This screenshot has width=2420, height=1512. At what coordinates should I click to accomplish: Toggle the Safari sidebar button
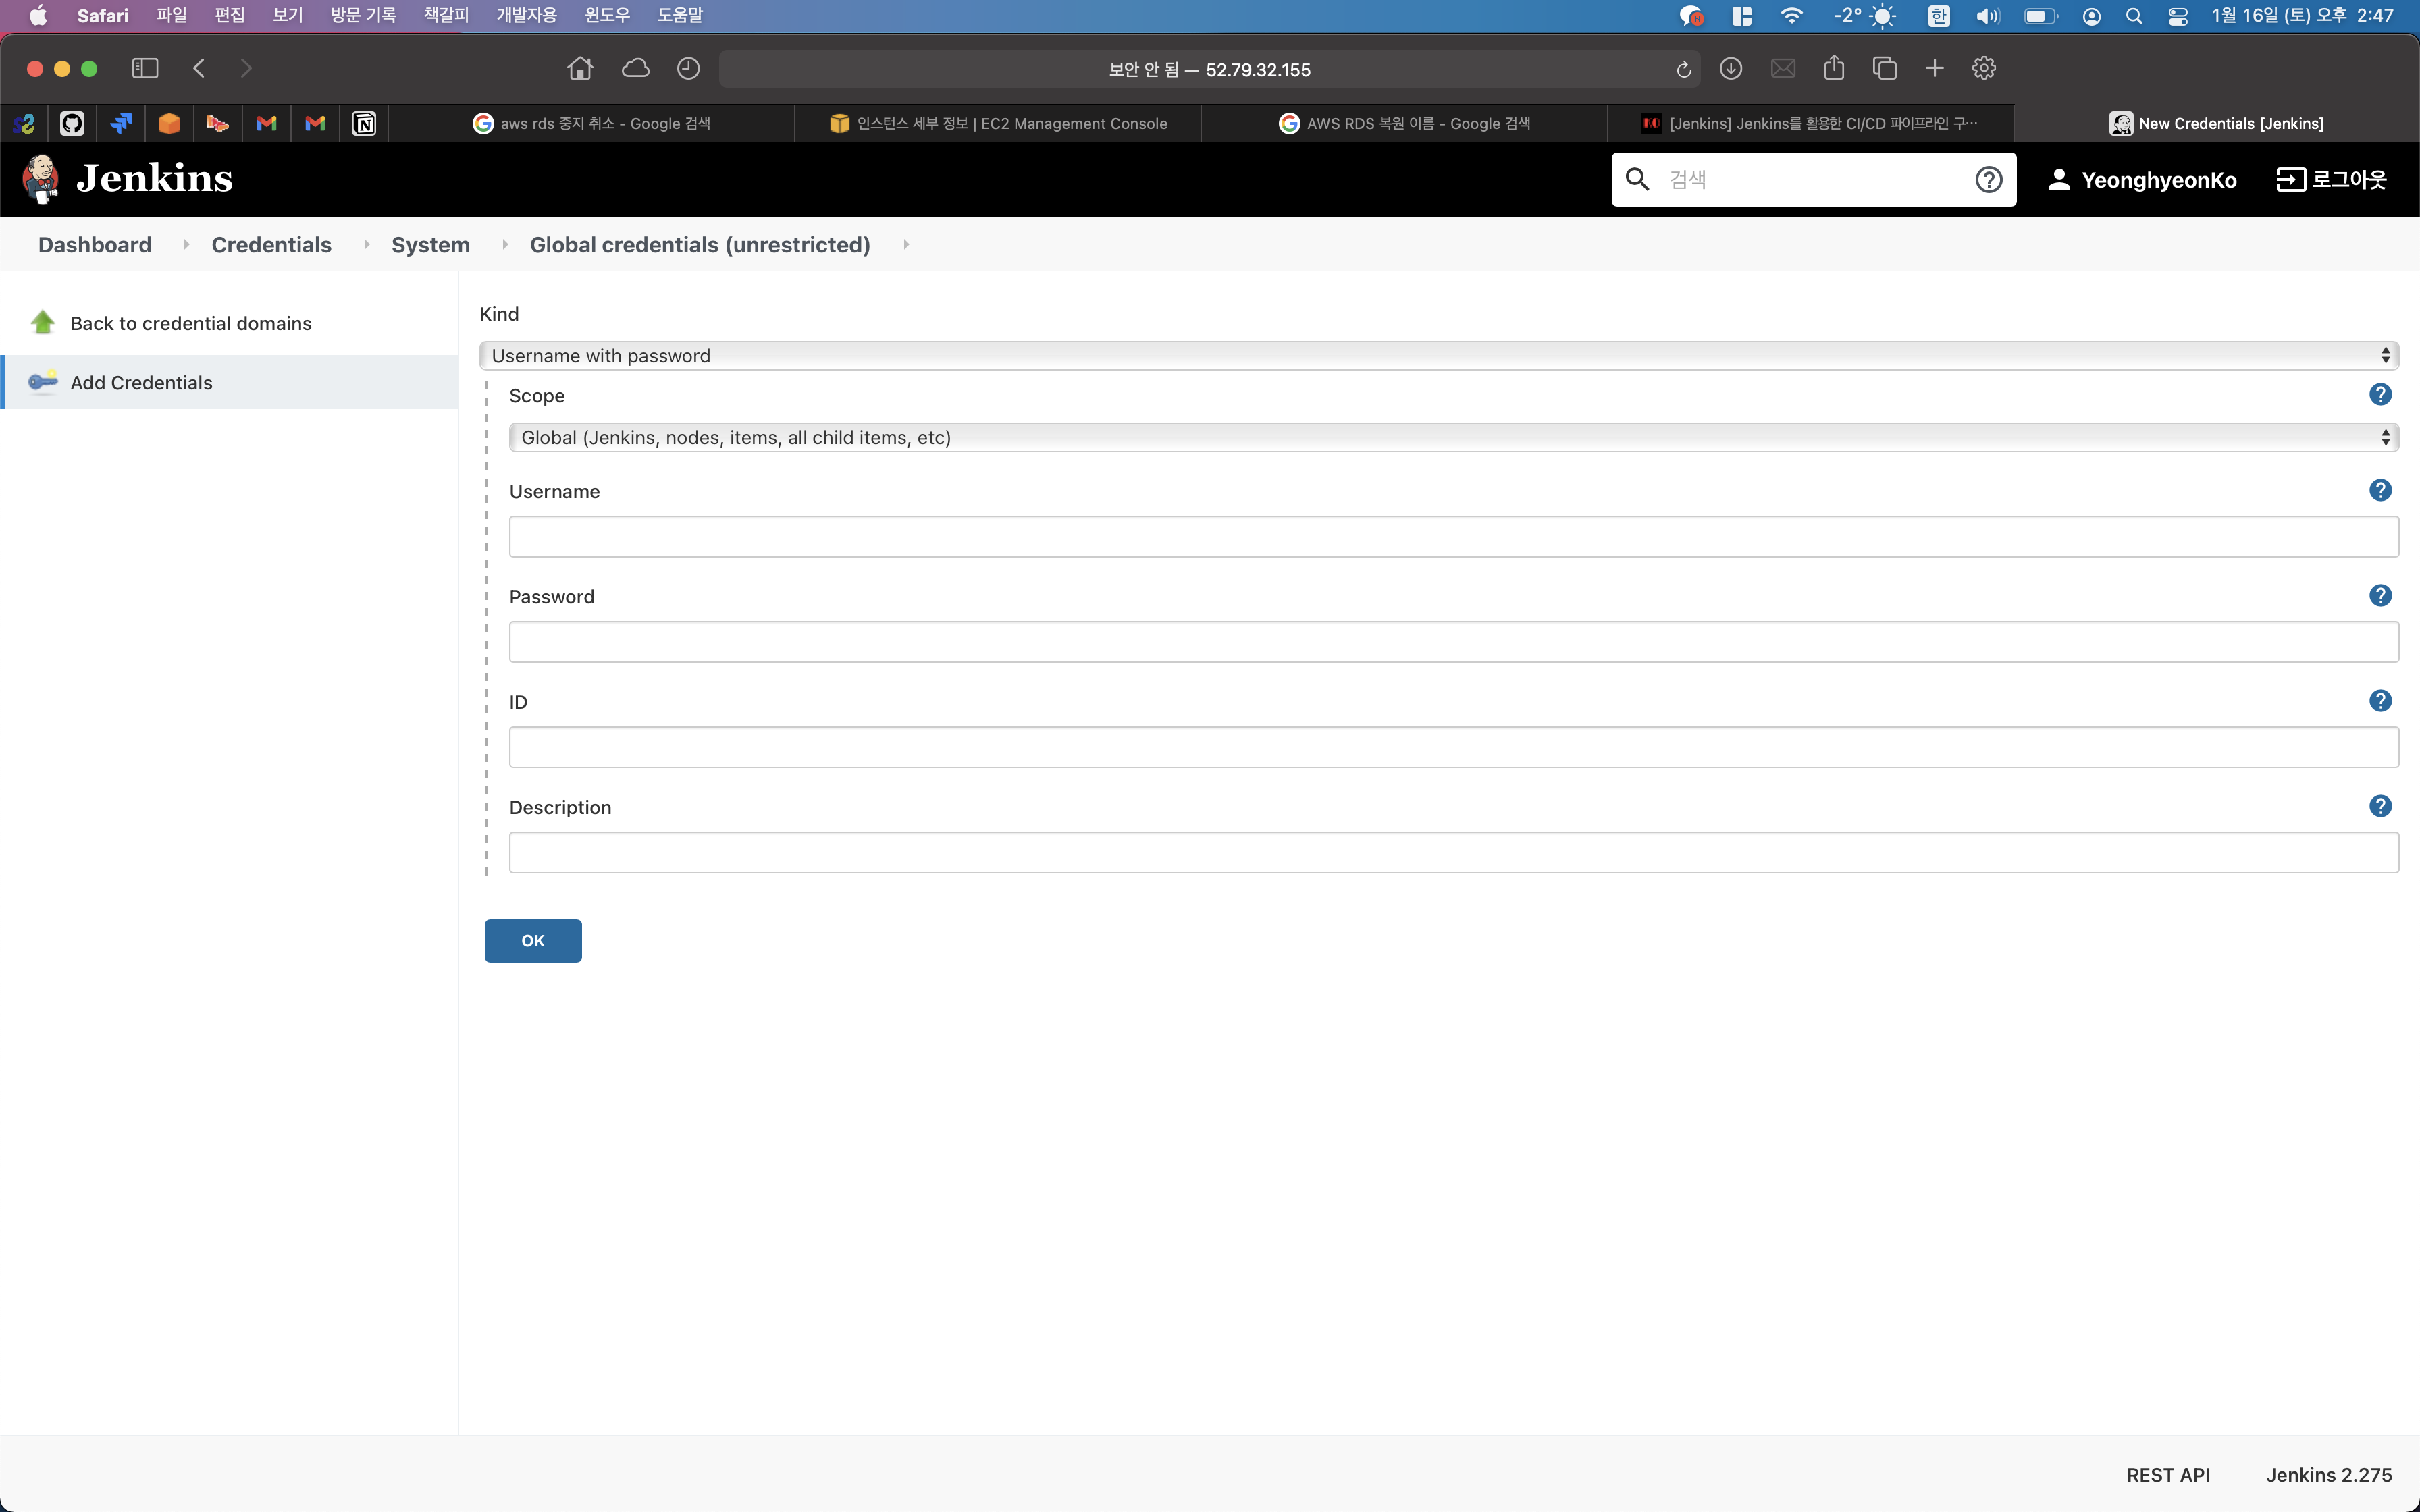click(145, 68)
